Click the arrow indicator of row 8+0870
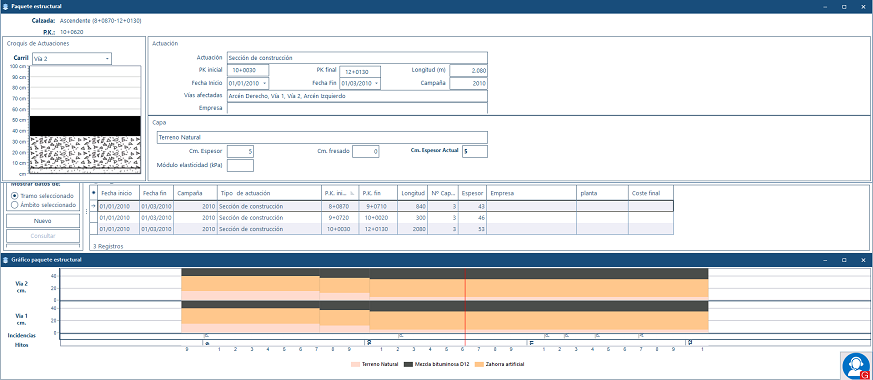The image size is (873, 380). tap(94, 206)
